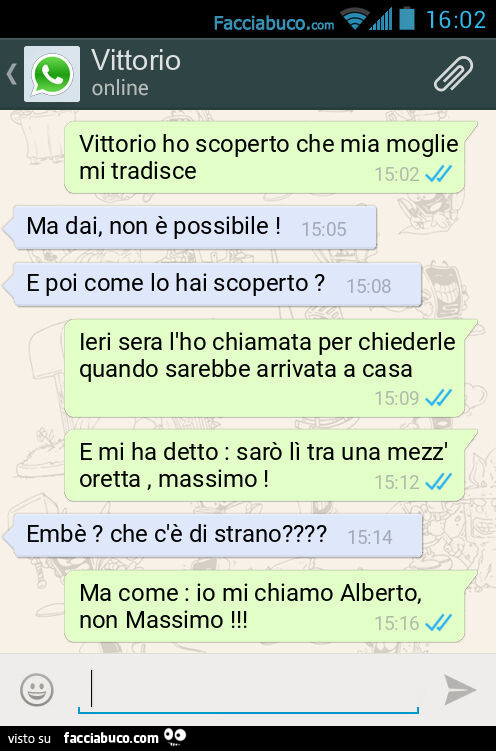Tap the send arrow icon

(x=459, y=690)
